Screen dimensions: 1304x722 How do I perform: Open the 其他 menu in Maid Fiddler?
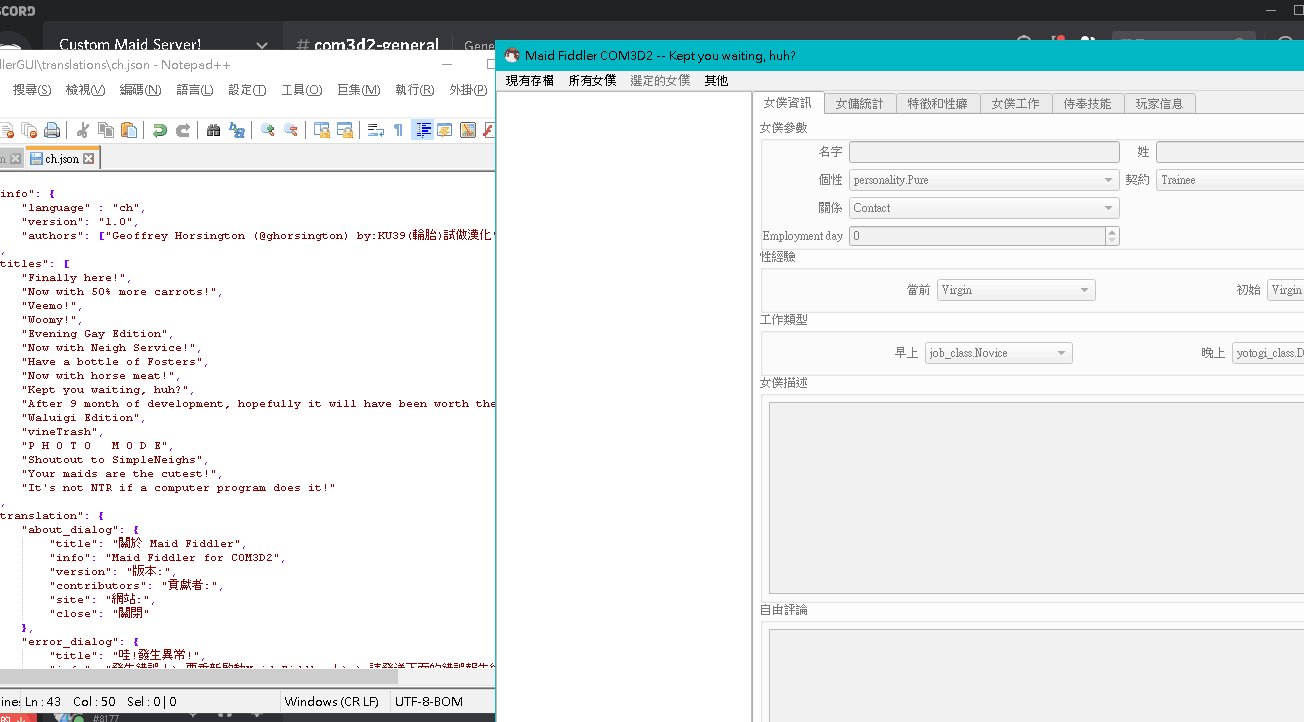point(716,80)
